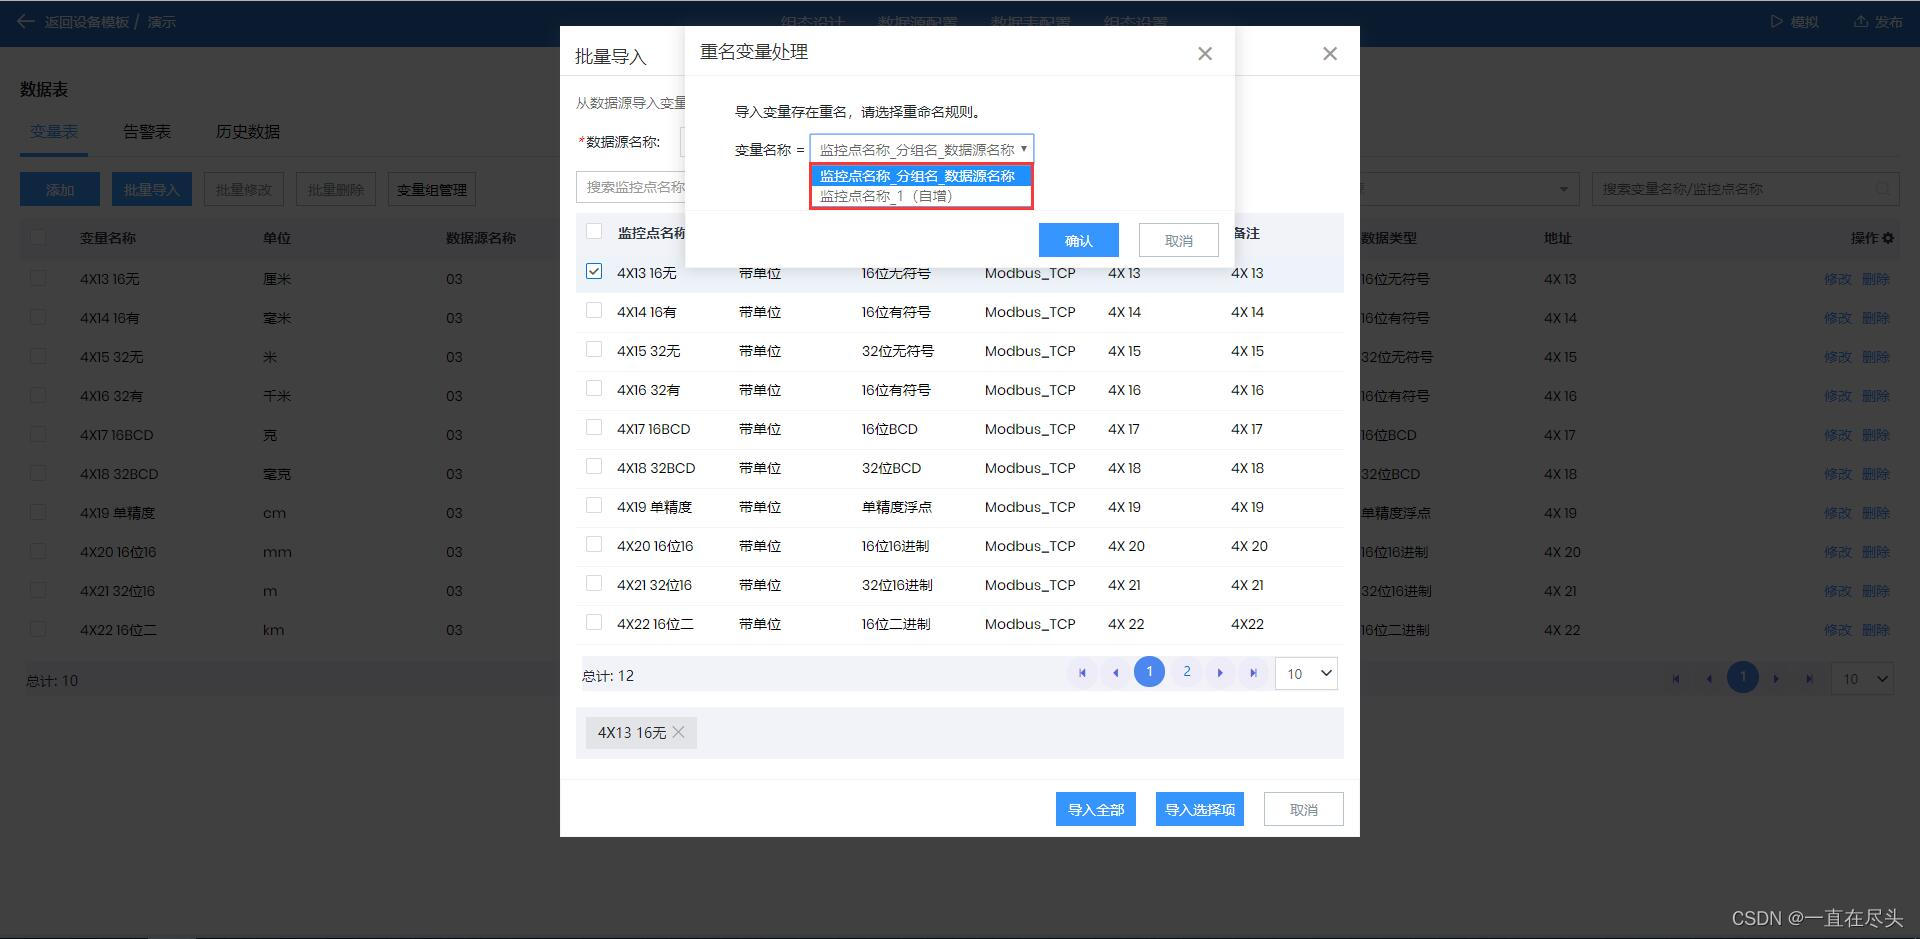Check the 4X16 32有 row in import dialog

[594, 388]
